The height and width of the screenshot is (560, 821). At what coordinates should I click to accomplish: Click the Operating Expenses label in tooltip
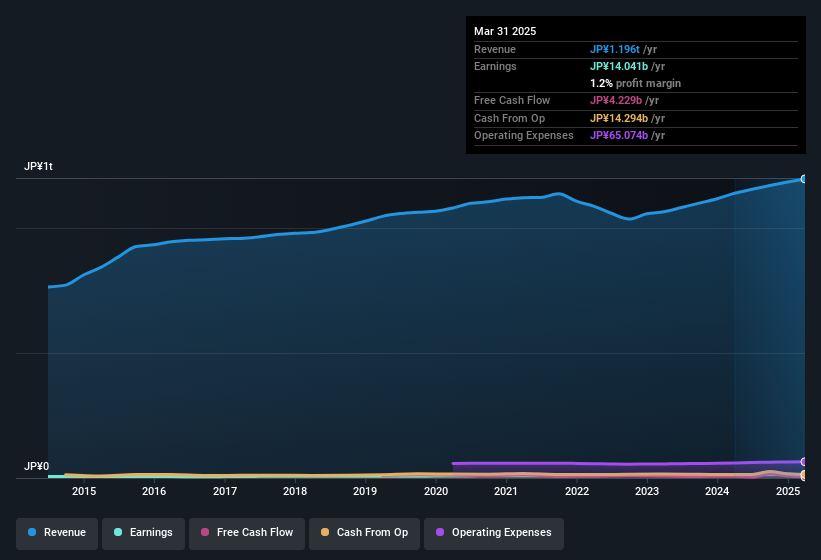[524, 136]
